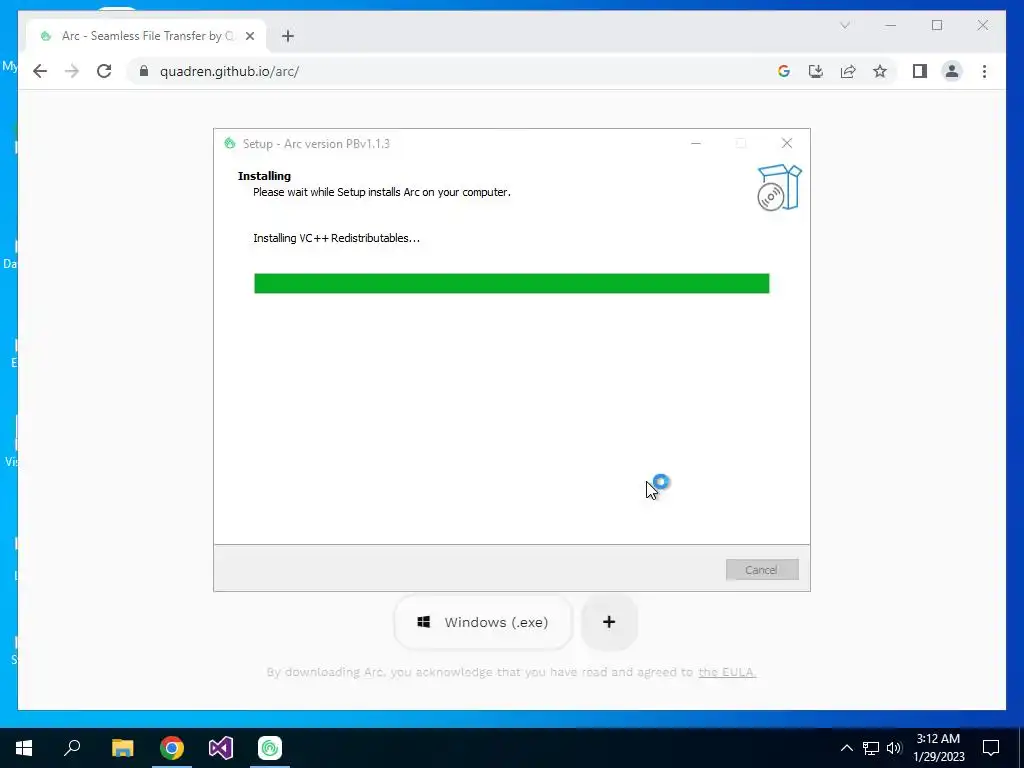The width and height of the screenshot is (1024, 768).
Task: Click the Arc setup taskbar icon
Action: coord(270,748)
